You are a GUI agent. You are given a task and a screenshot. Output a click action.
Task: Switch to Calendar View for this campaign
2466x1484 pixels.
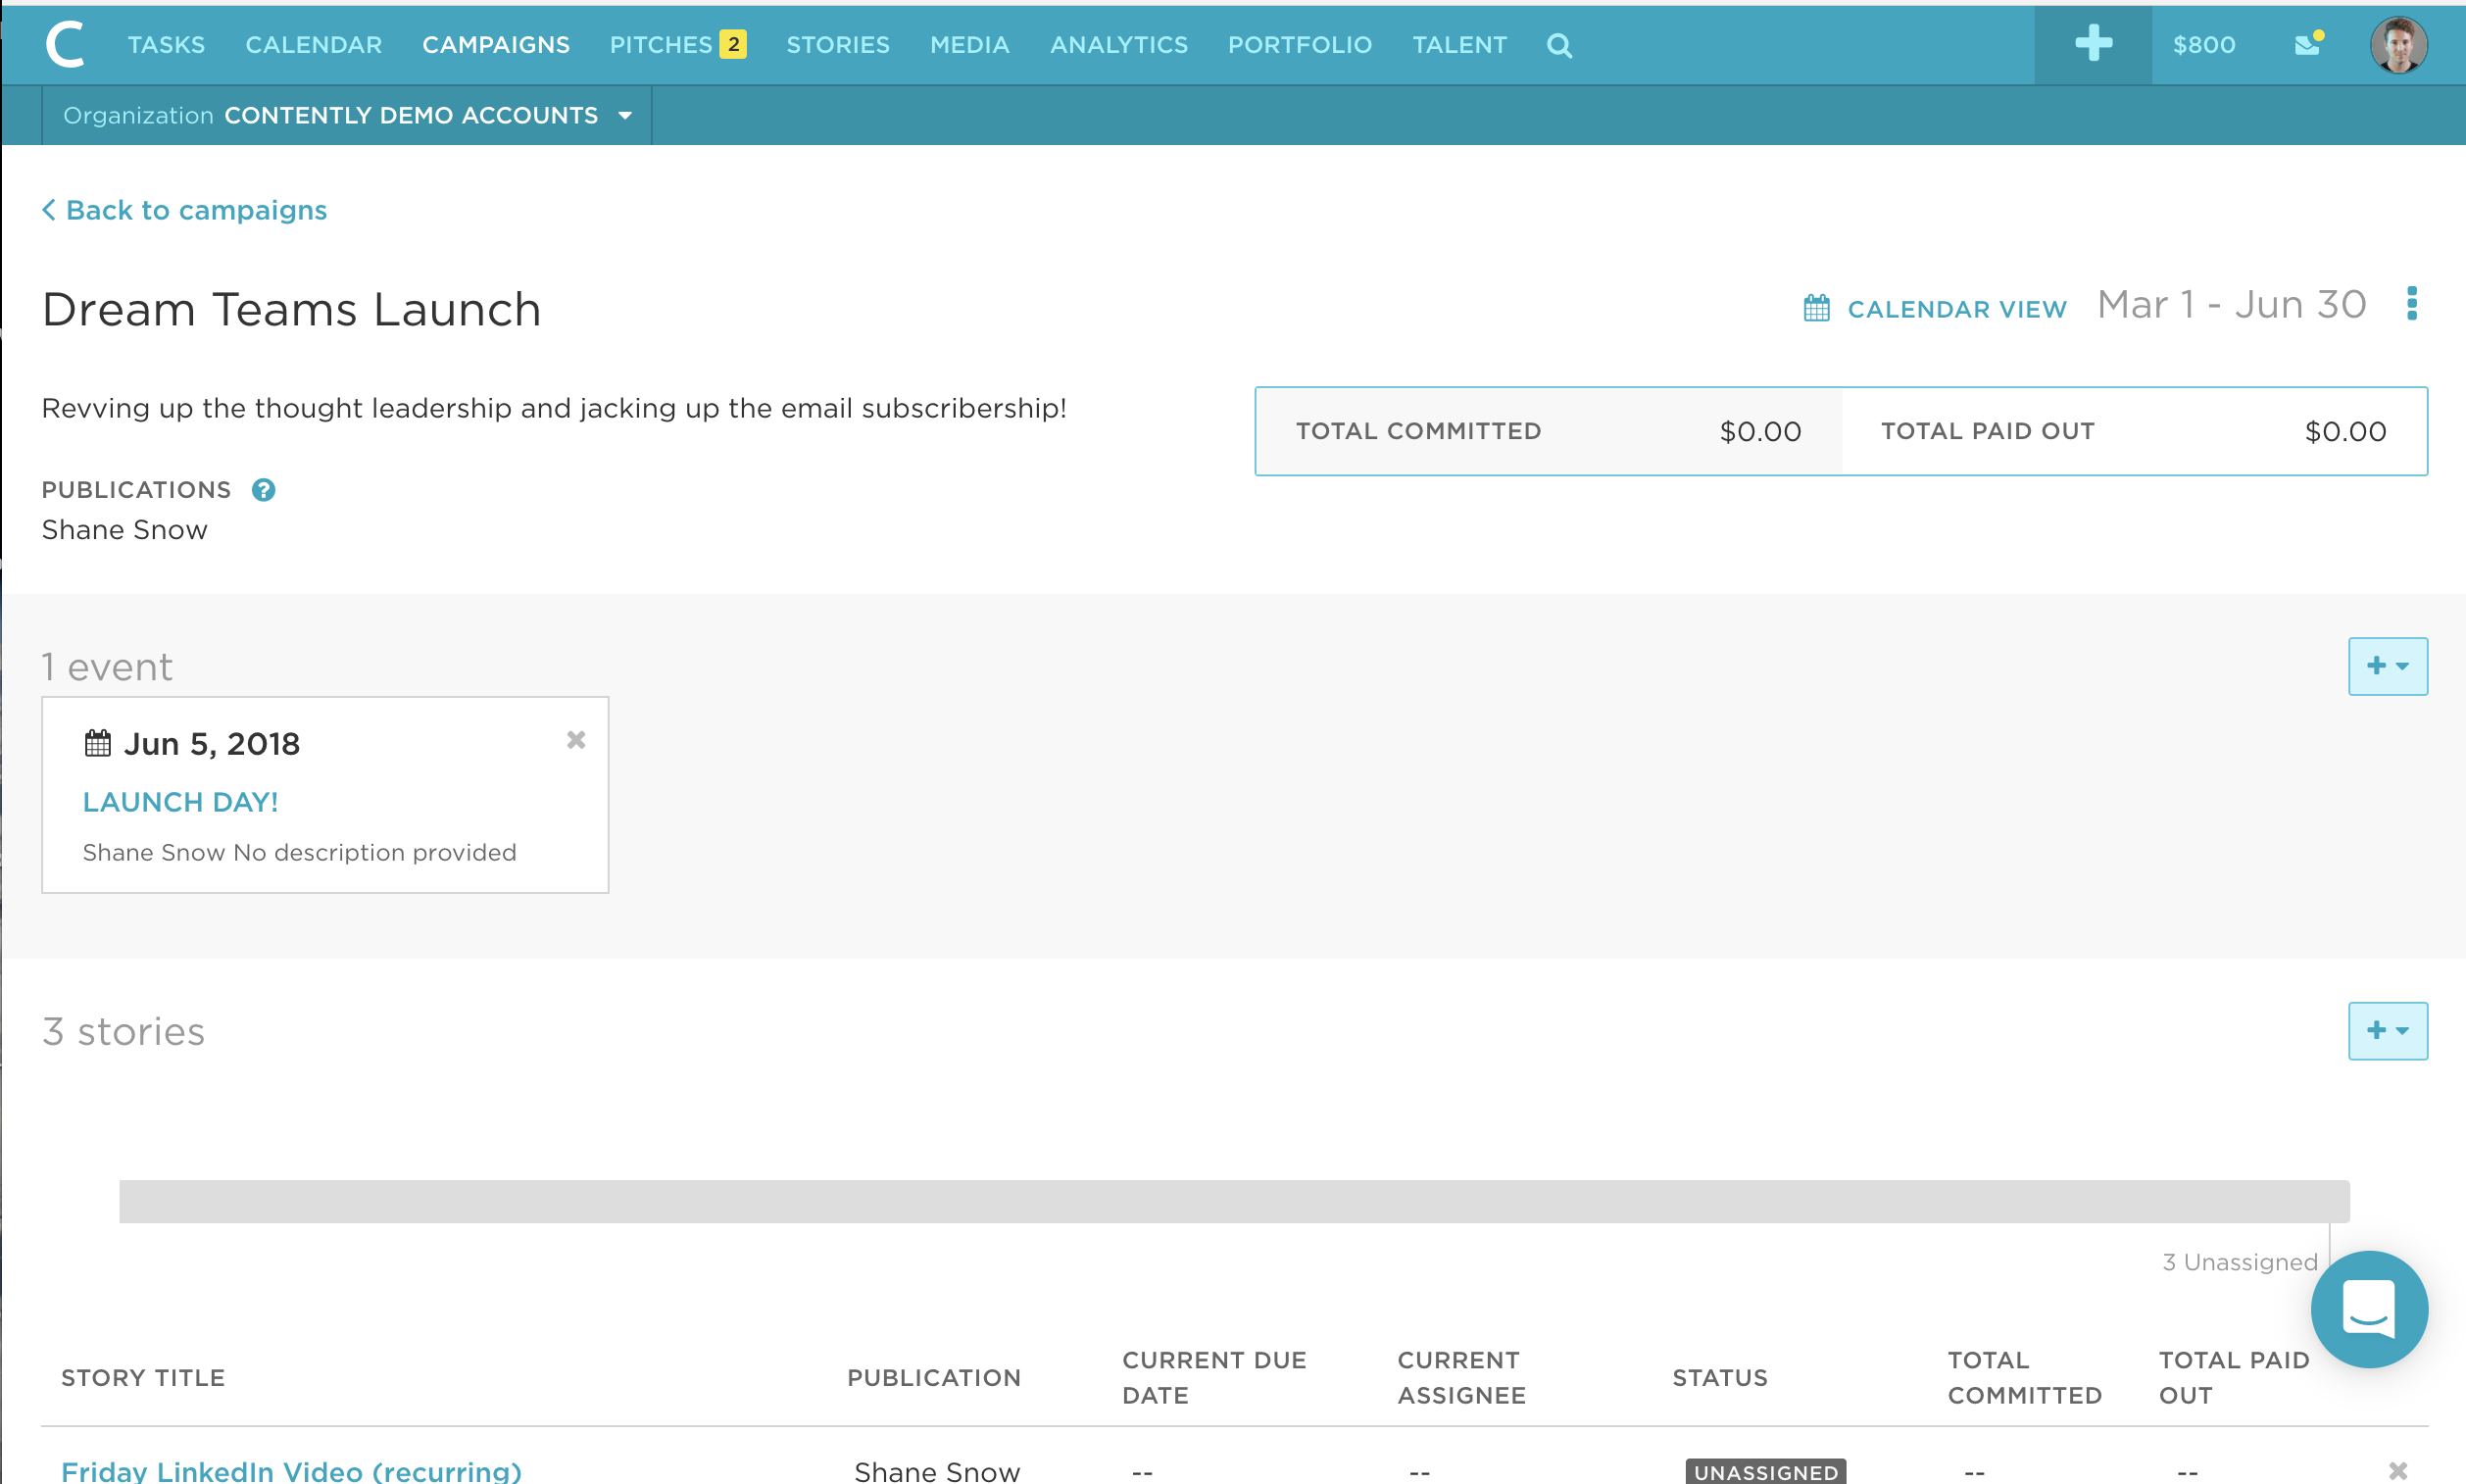(x=1955, y=308)
